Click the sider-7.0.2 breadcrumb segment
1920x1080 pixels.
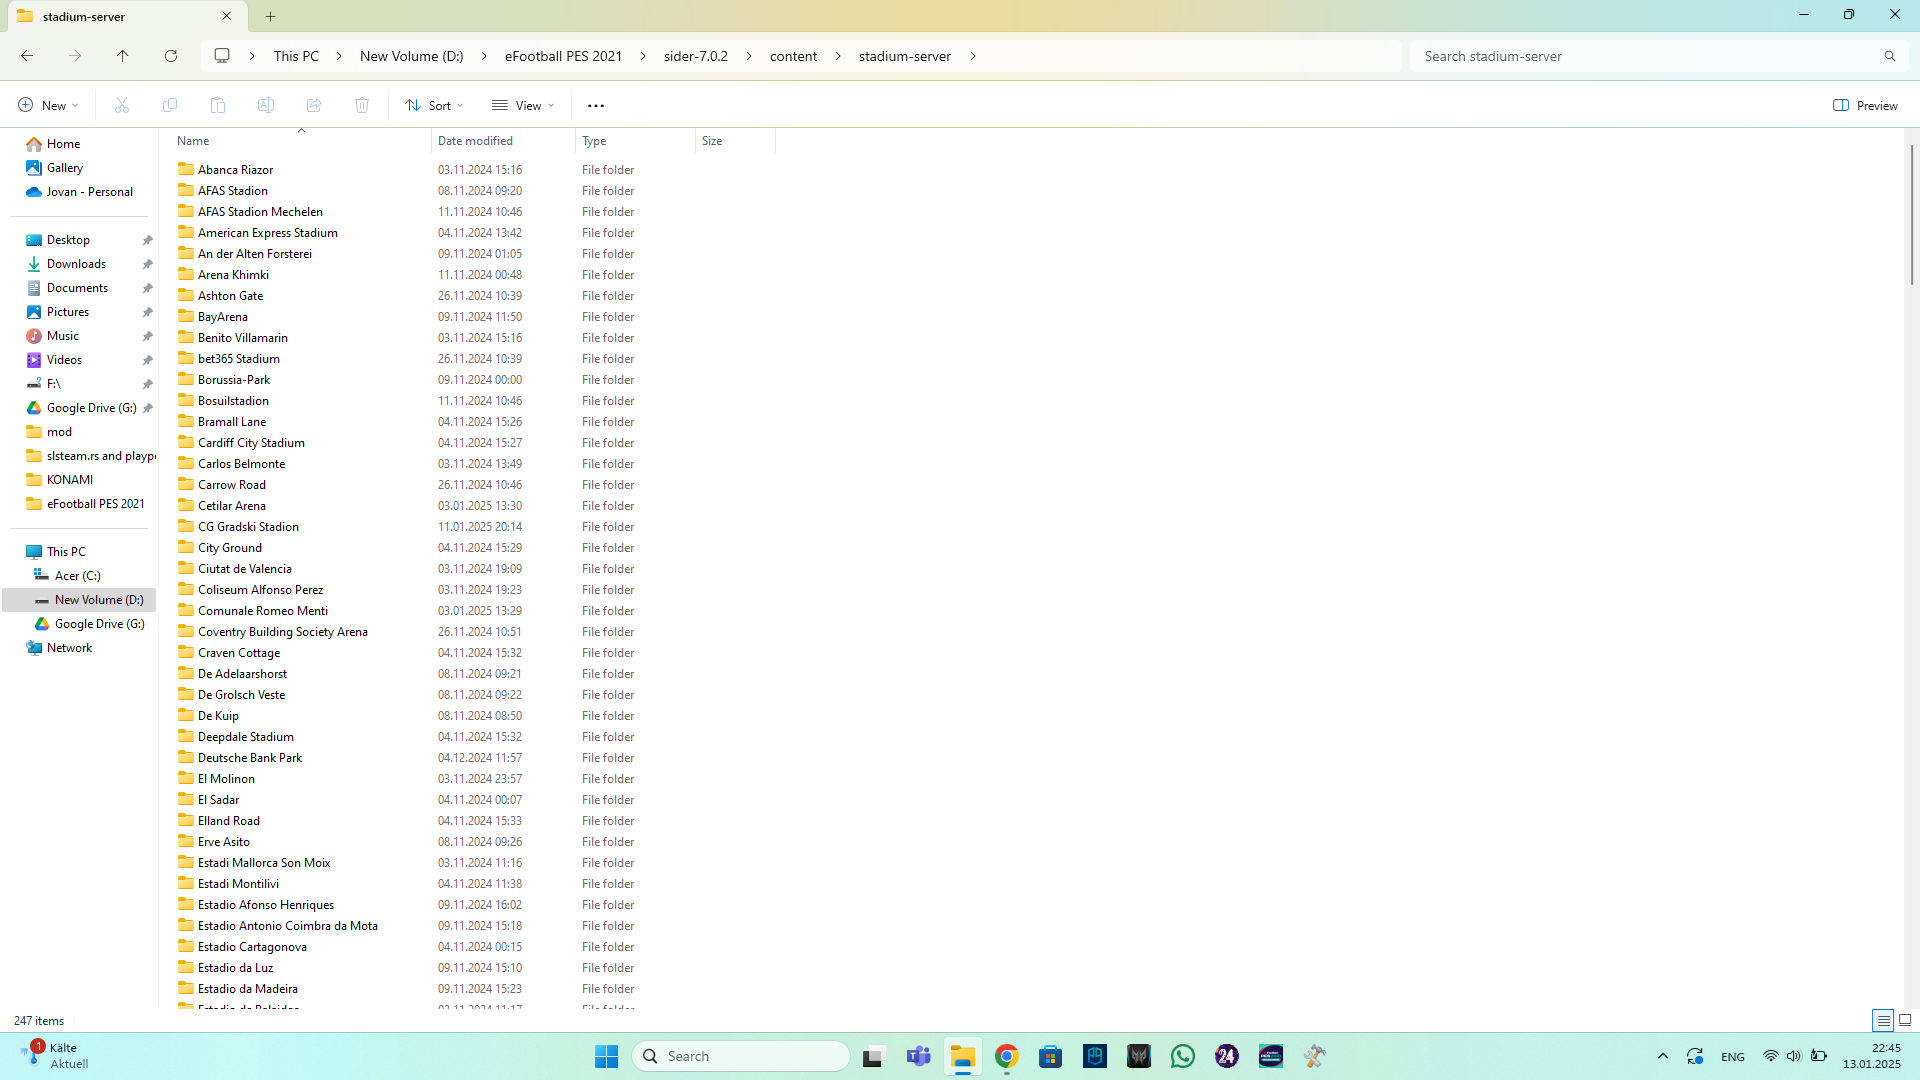click(695, 56)
